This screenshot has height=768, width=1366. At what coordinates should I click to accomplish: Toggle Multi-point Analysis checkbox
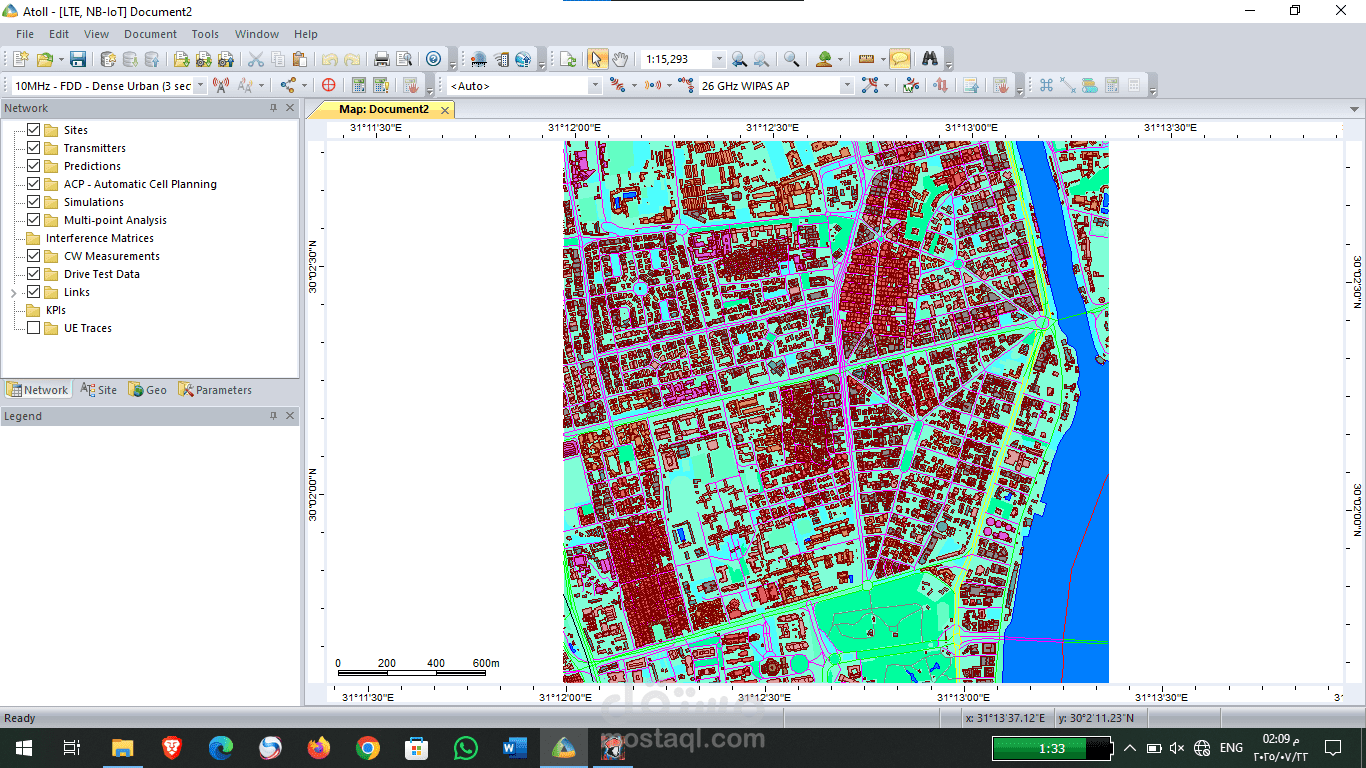coord(34,220)
